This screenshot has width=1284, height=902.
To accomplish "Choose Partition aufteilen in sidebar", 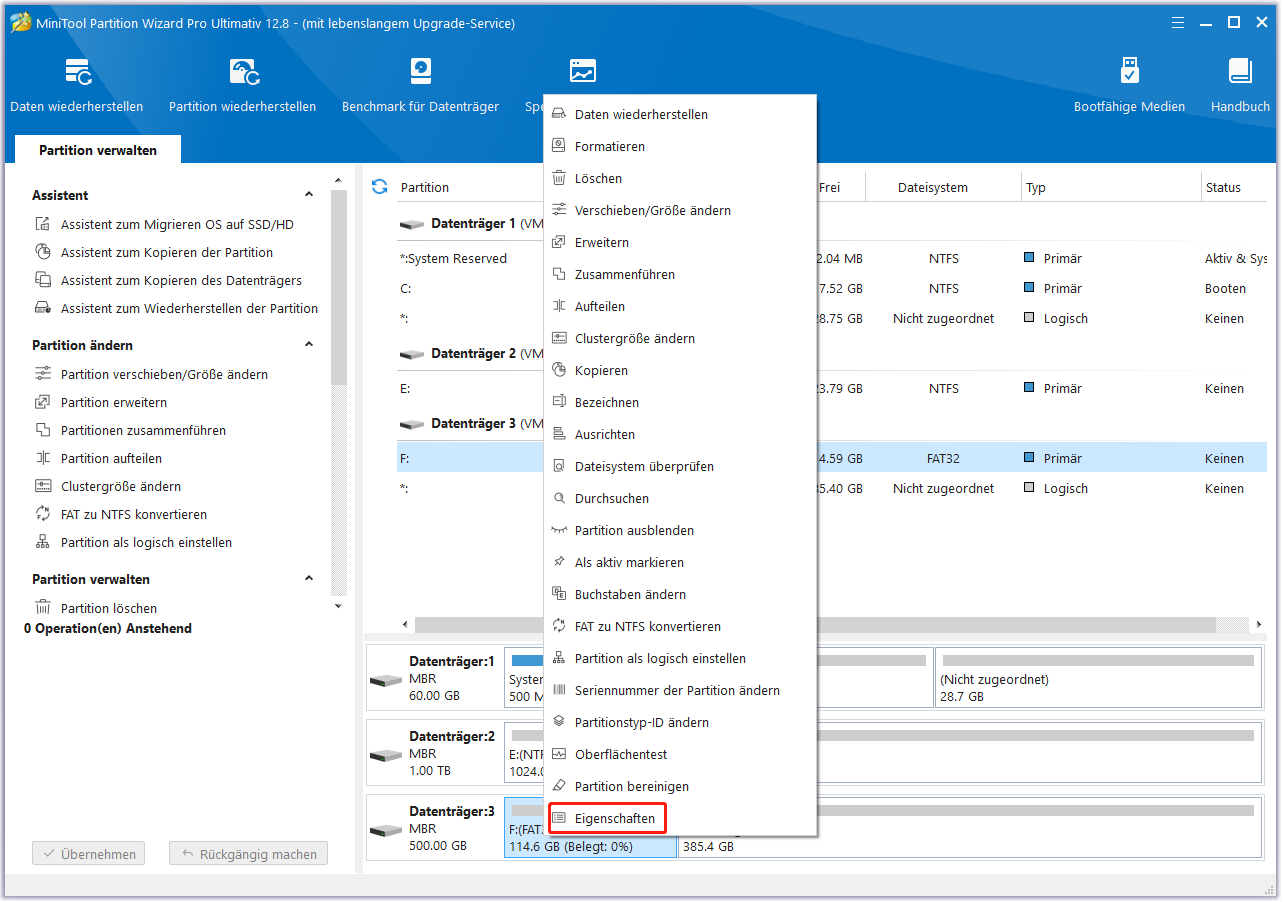I will pos(111,459).
